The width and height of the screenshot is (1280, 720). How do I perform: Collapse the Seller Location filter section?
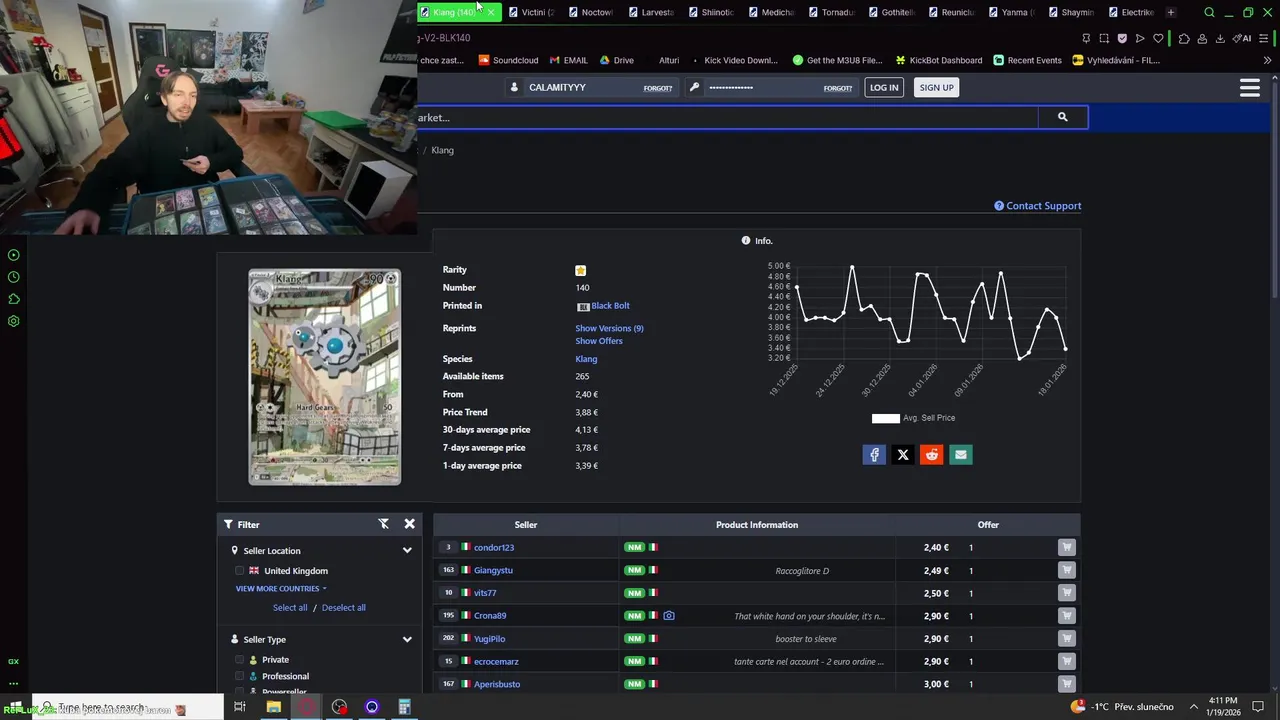click(407, 551)
